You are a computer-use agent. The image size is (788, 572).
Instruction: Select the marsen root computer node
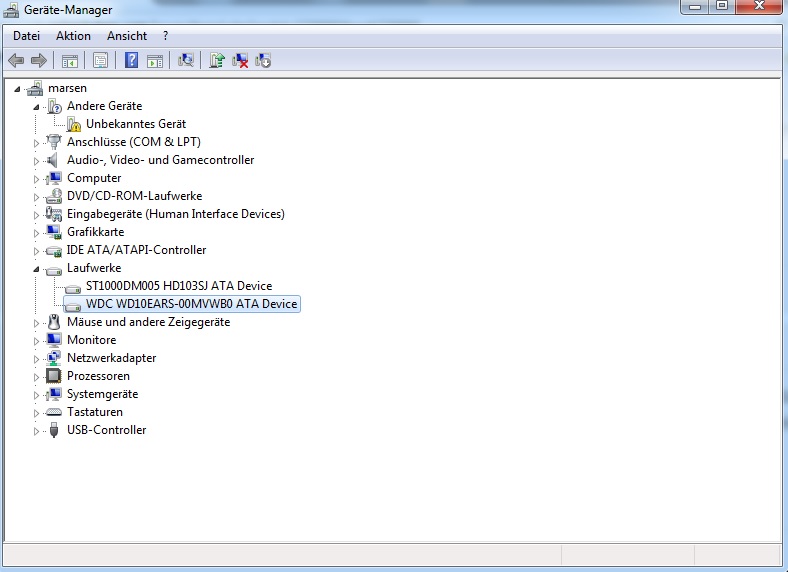click(67, 88)
